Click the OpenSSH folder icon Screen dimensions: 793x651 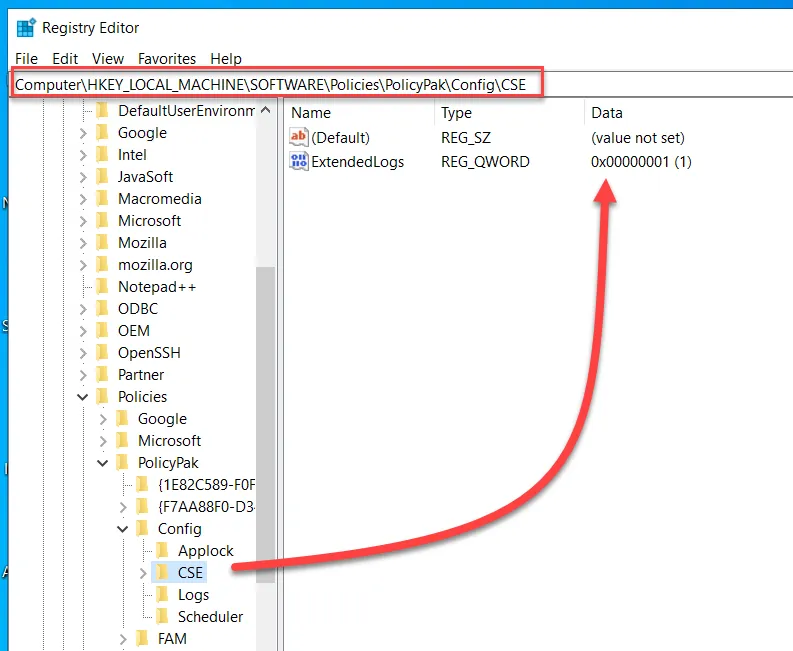[x=102, y=353]
